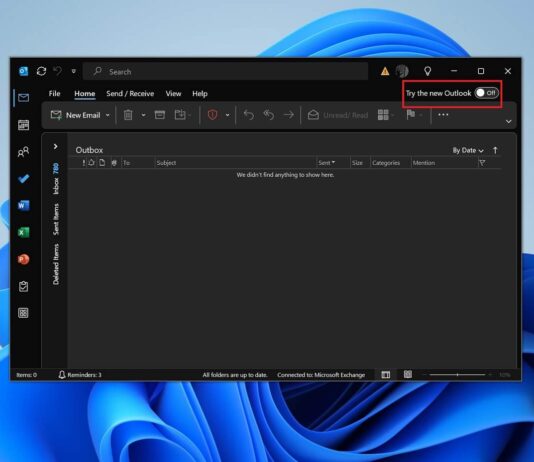Switch to Reading view in status bar
This screenshot has height=462, width=534.
(x=408, y=375)
